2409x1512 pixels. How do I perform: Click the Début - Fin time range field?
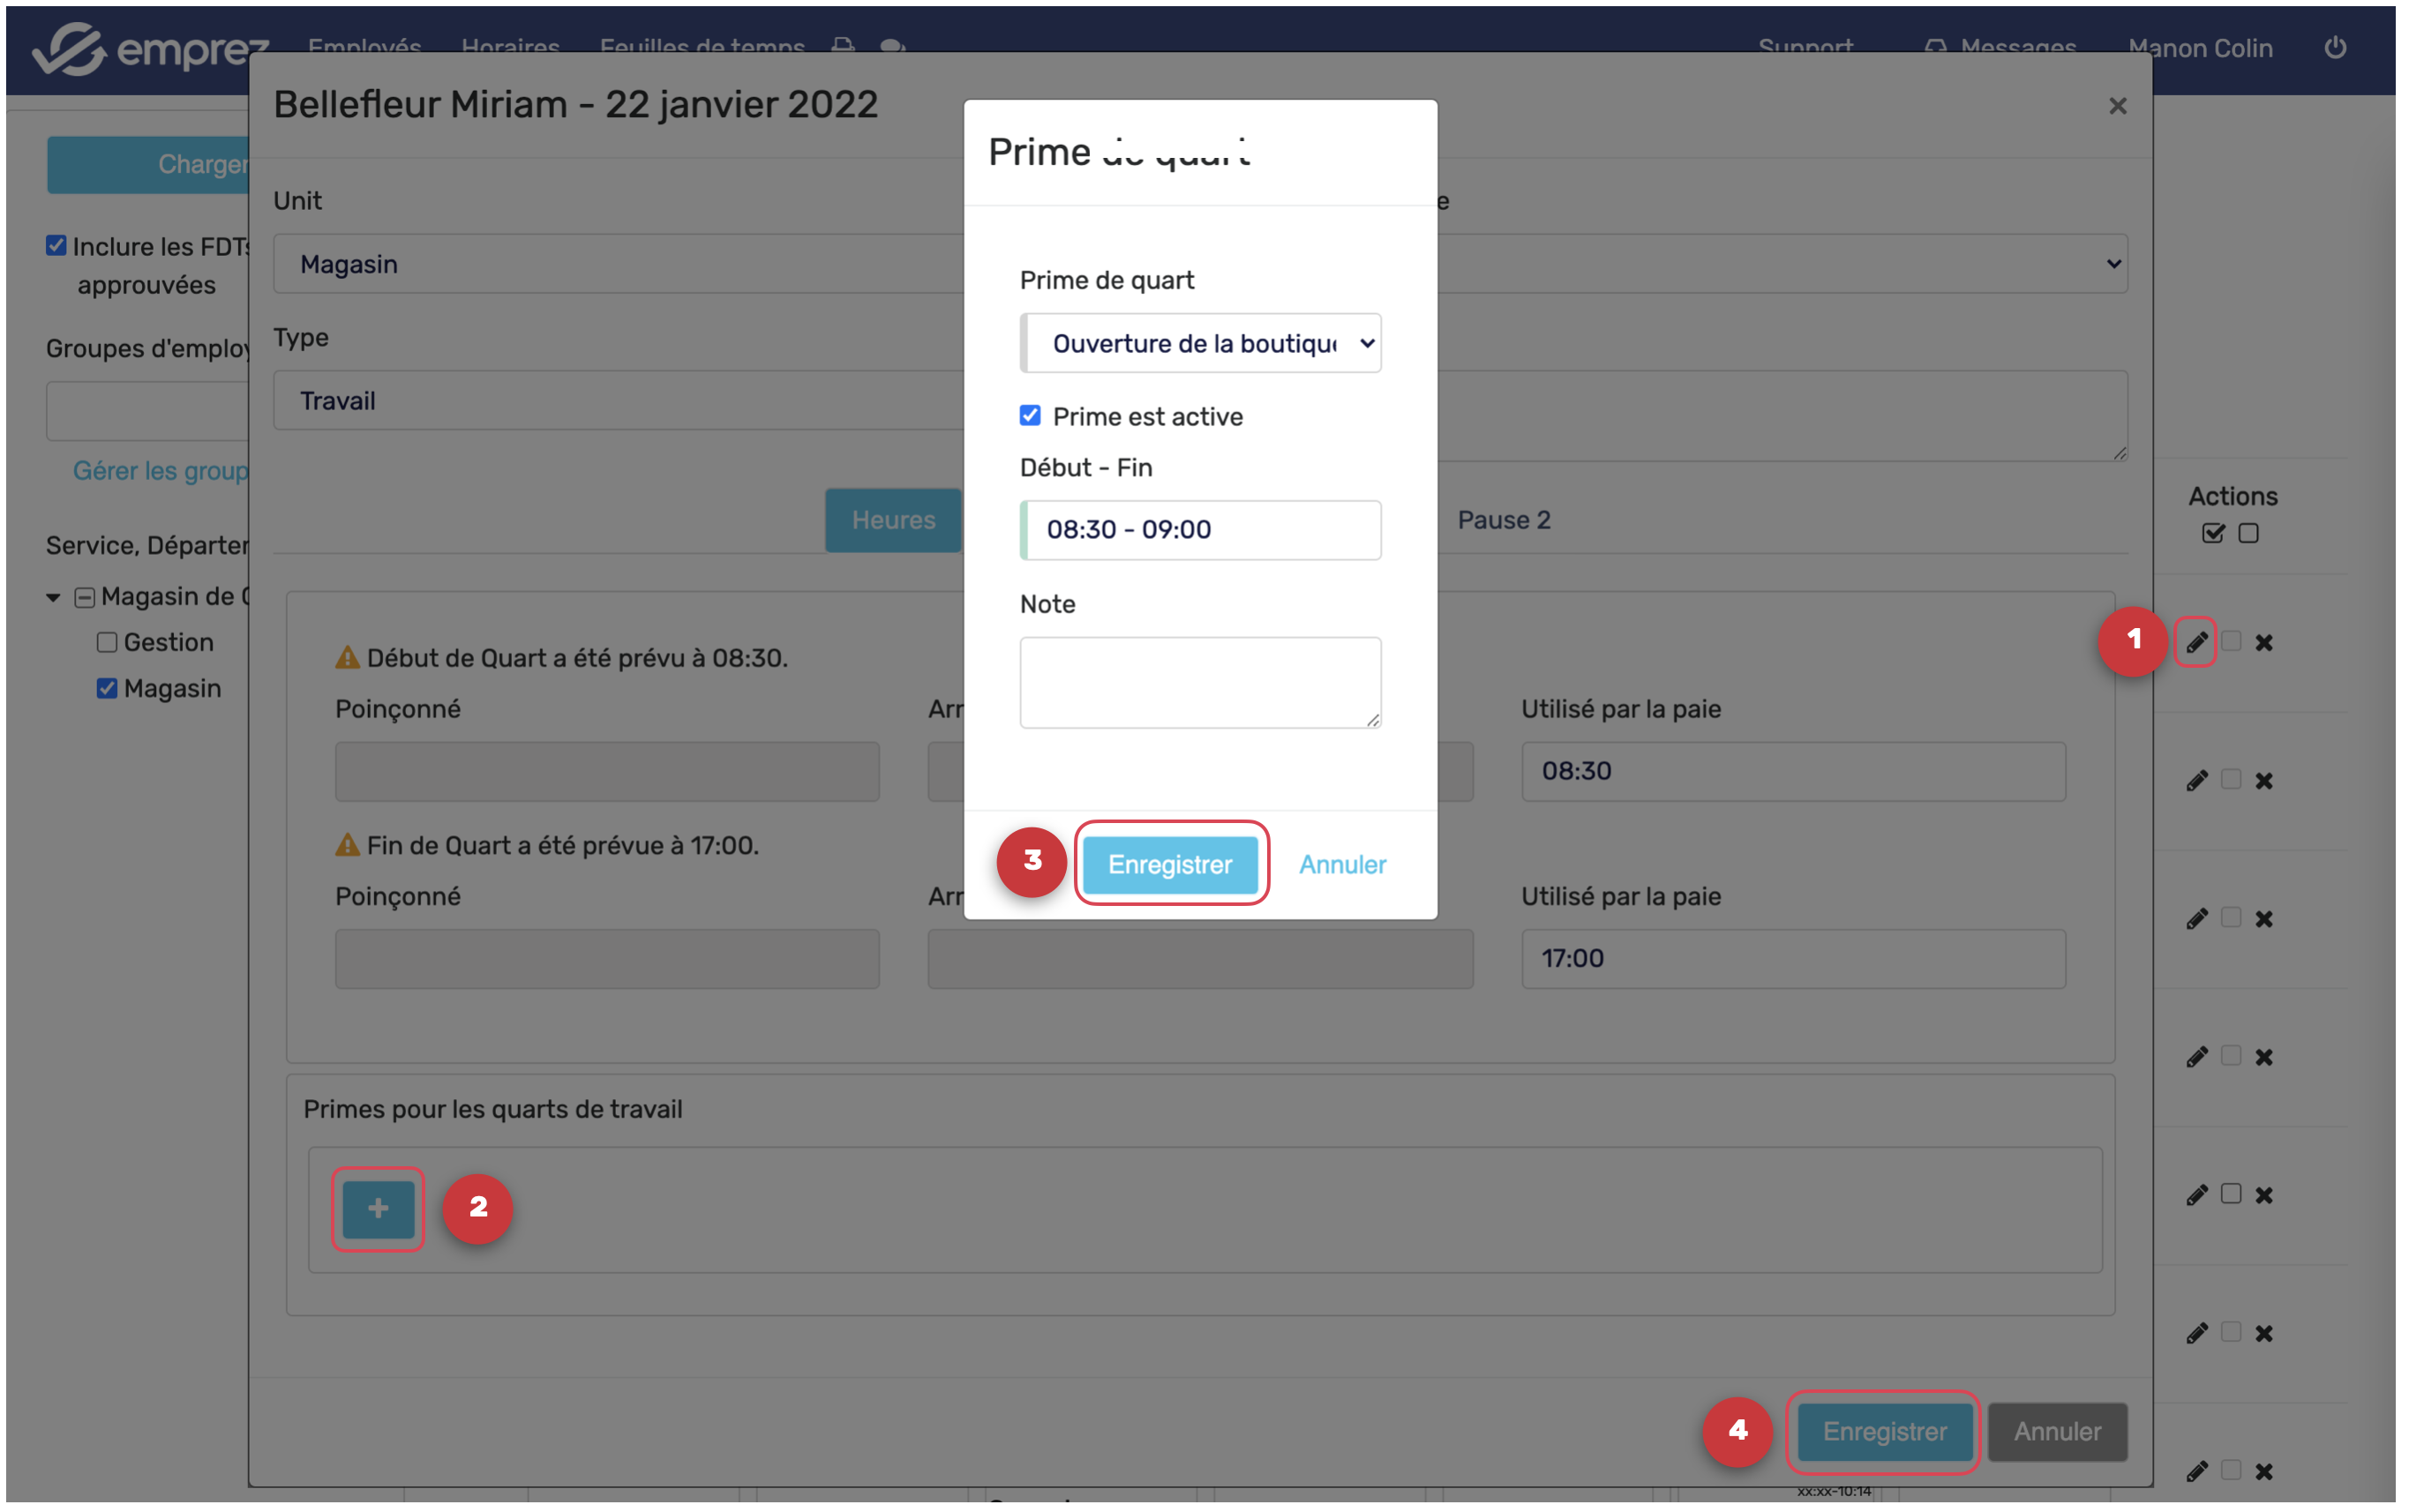coord(1200,530)
